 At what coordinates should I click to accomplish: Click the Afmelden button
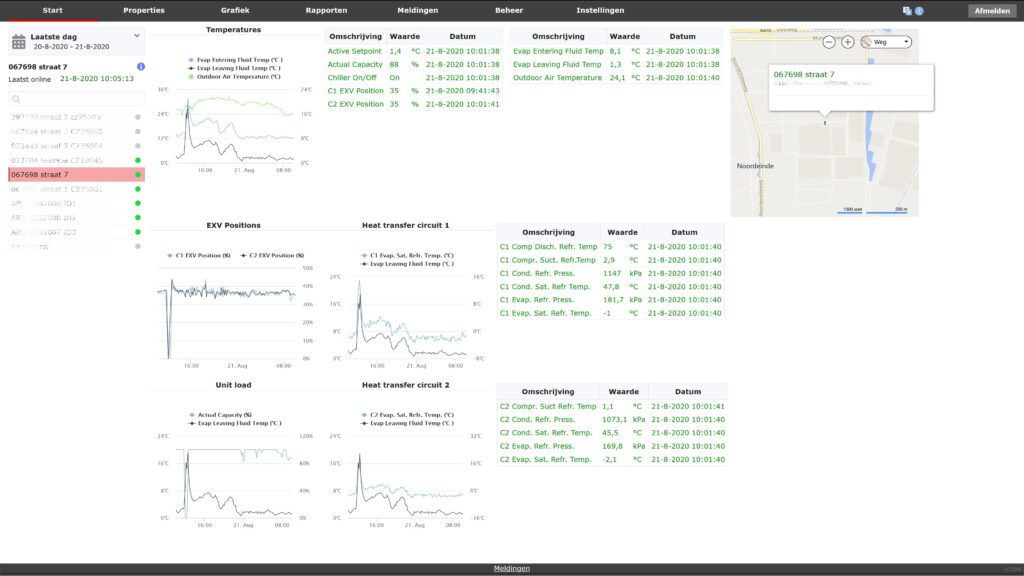point(992,10)
